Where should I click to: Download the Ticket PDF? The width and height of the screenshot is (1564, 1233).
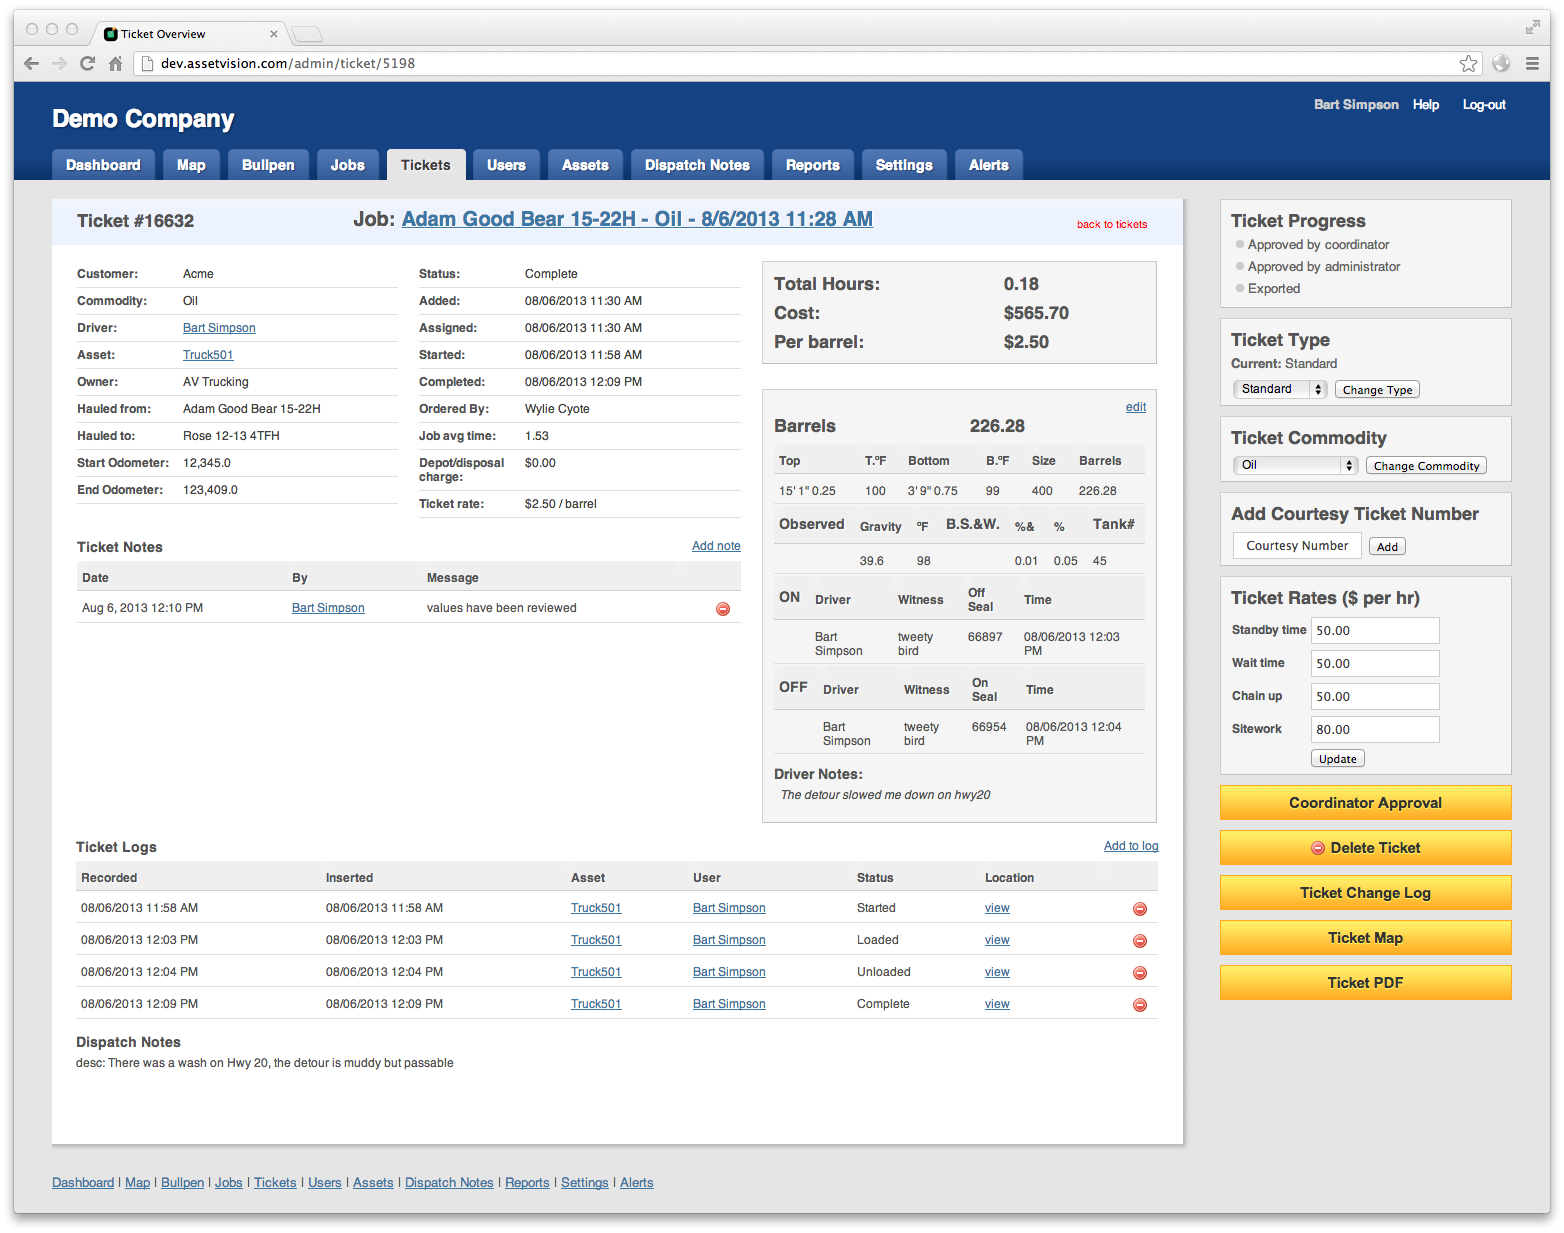pos(1365,982)
